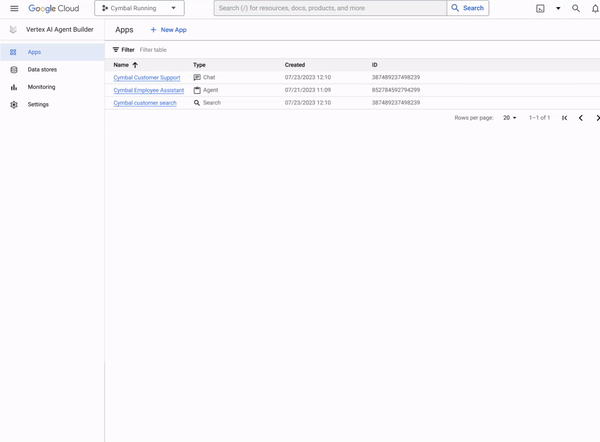Screen dimensions: 600x442
Task: Click the 1–1 of 1 pagination text
Action: (x=540, y=118)
